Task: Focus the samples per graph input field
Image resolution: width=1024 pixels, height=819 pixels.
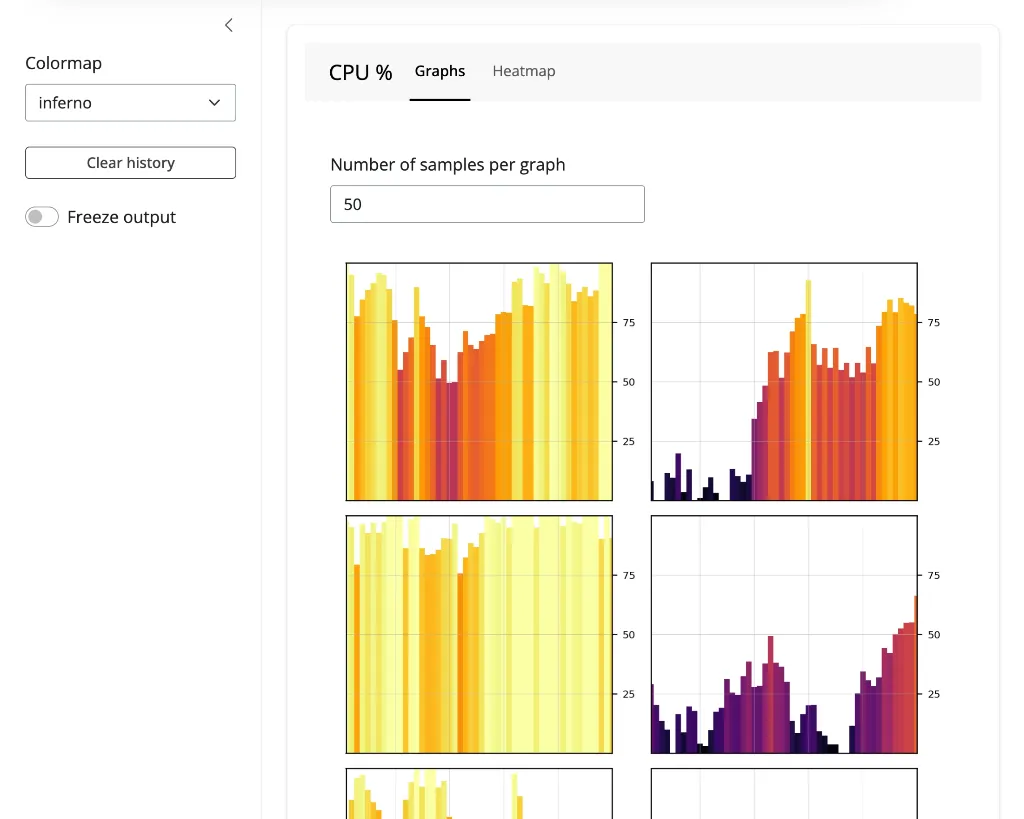Action: pos(487,204)
